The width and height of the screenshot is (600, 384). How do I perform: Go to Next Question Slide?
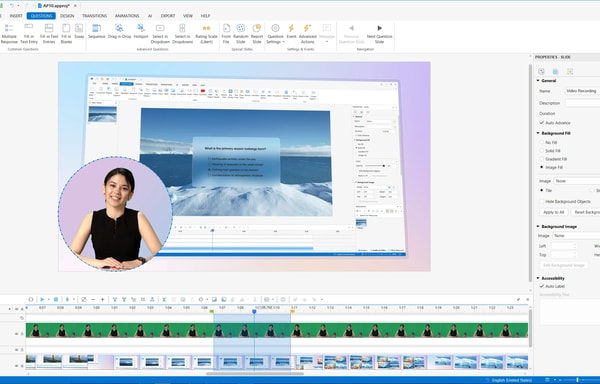(379, 34)
